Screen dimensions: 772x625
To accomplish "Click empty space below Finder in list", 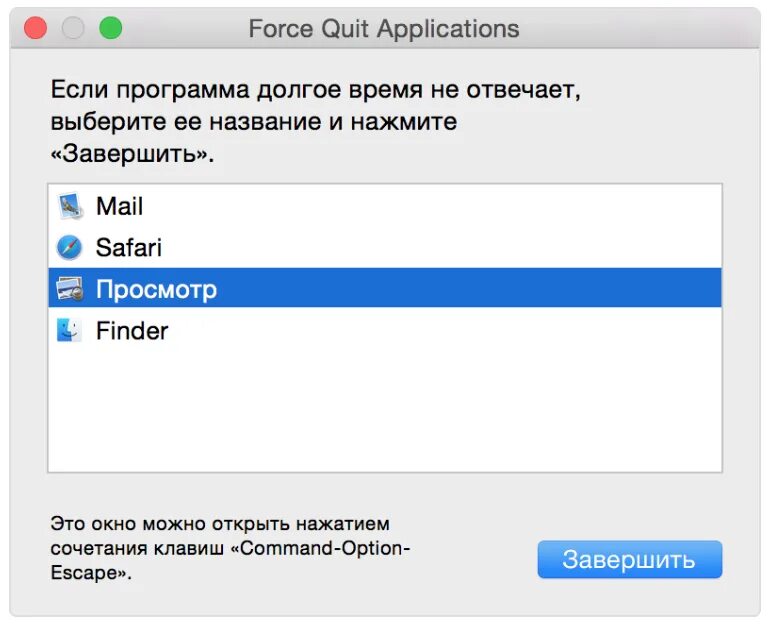I will 384,410.
